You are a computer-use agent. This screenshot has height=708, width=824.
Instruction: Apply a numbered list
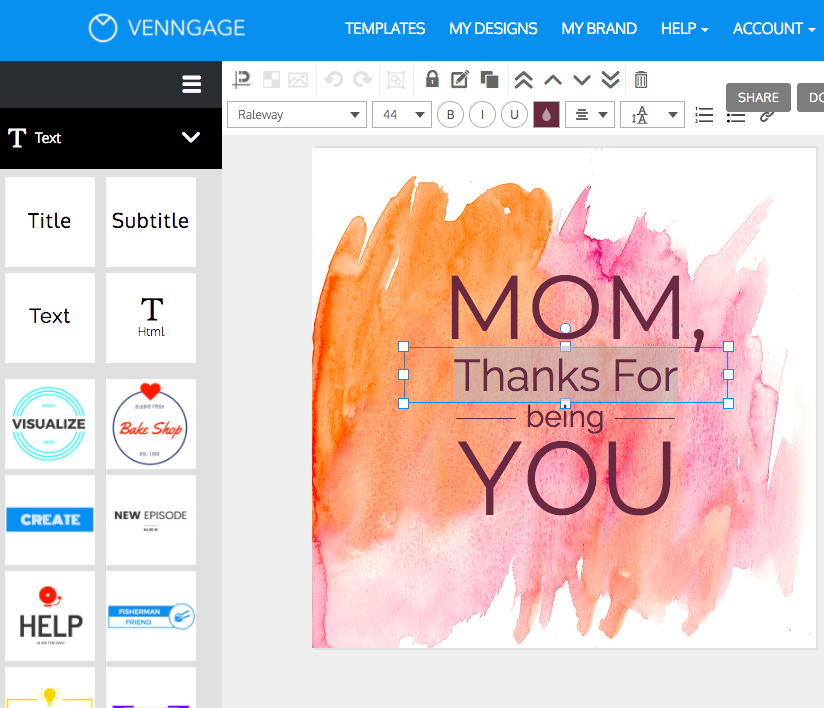point(704,115)
